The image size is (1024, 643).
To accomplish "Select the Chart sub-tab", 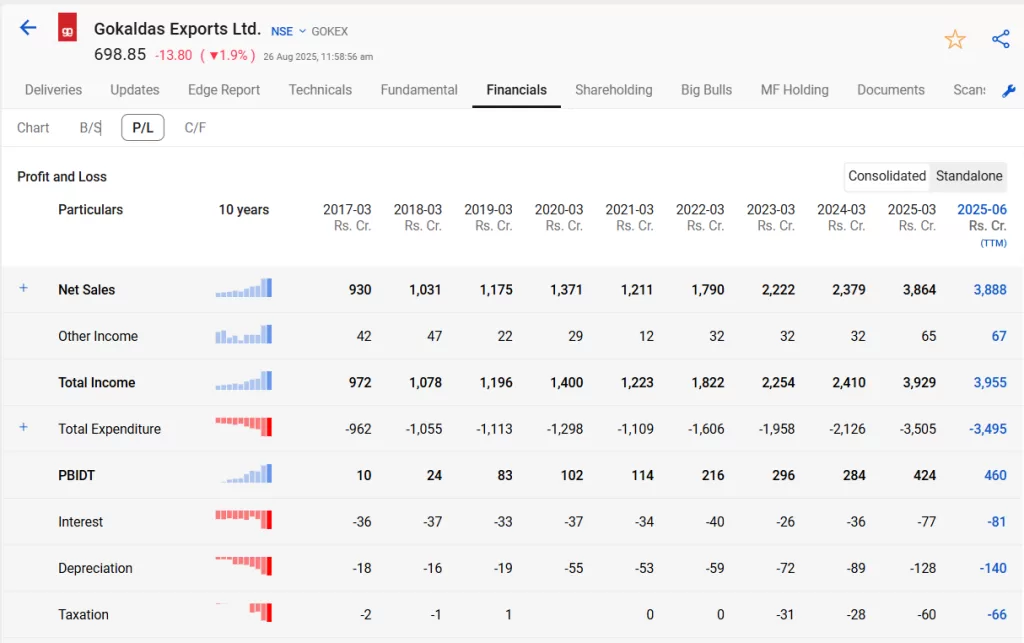I will [x=33, y=128].
